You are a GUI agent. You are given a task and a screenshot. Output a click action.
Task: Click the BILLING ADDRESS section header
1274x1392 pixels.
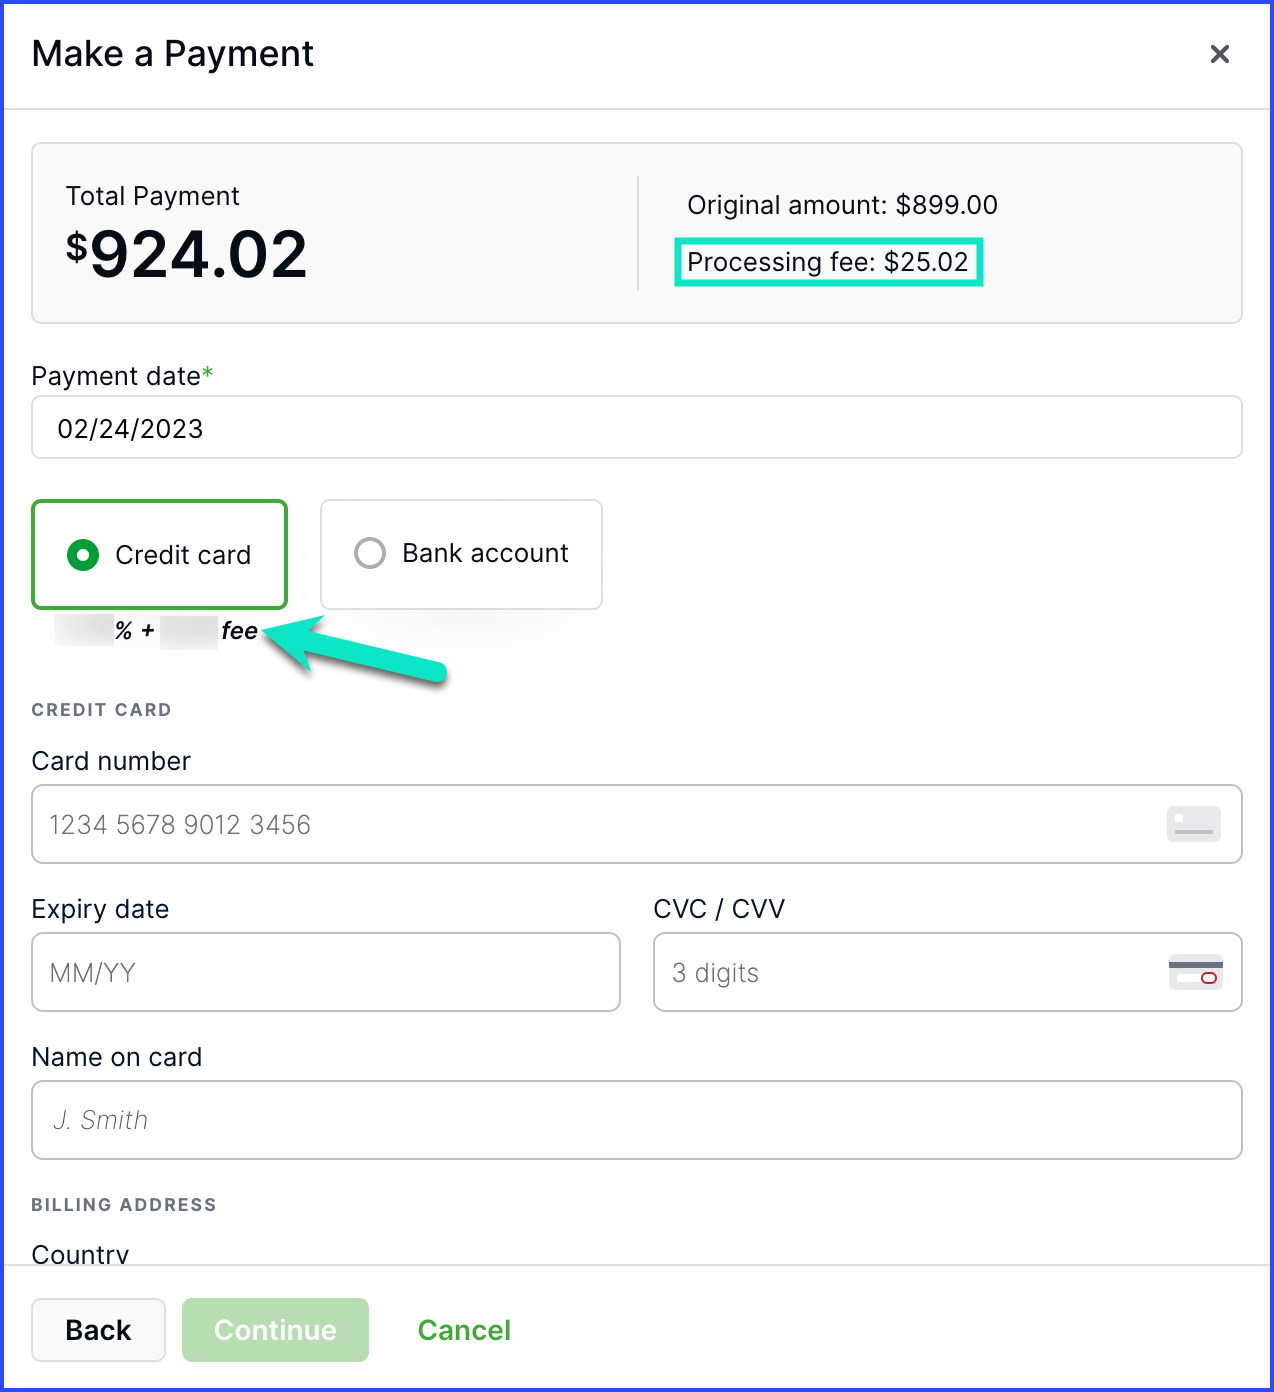click(124, 1205)
